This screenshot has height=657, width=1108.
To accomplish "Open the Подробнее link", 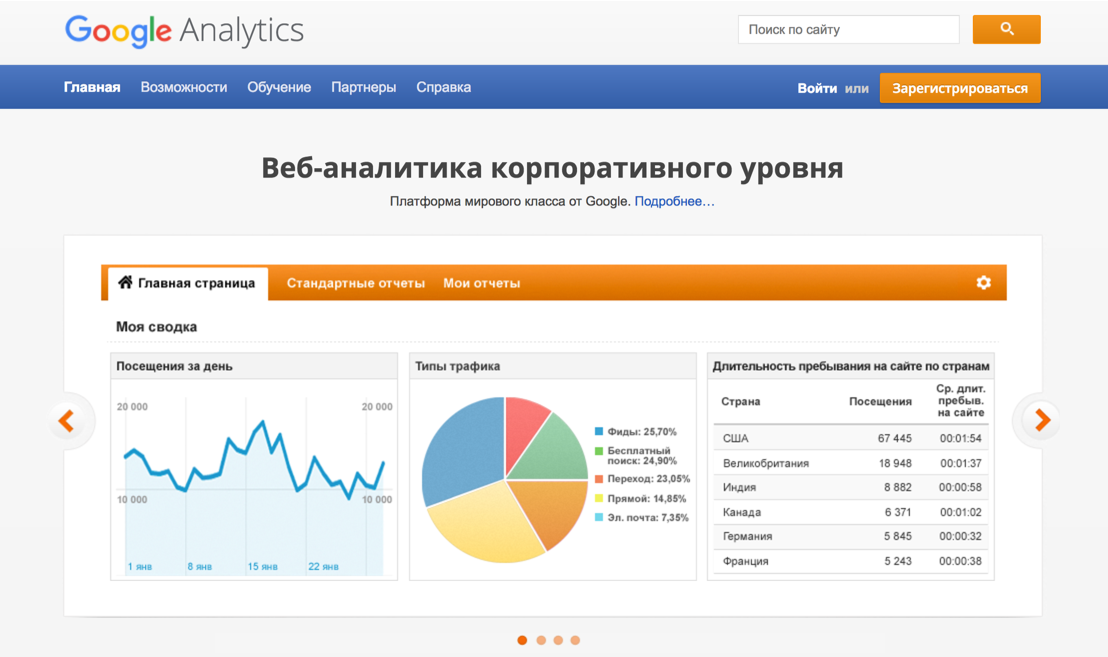I will click(x=675, y=201).
